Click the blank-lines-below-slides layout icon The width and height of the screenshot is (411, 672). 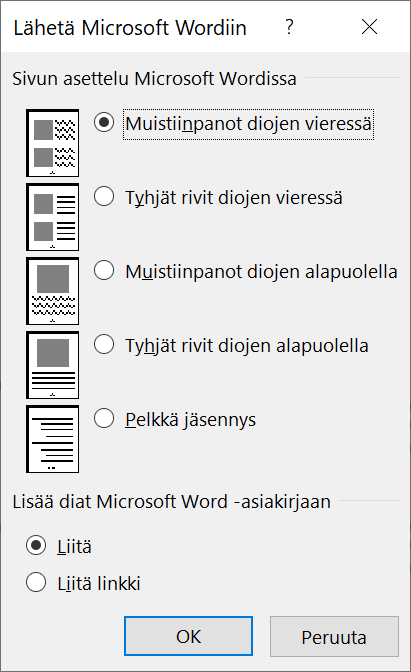tap(53, 365)
